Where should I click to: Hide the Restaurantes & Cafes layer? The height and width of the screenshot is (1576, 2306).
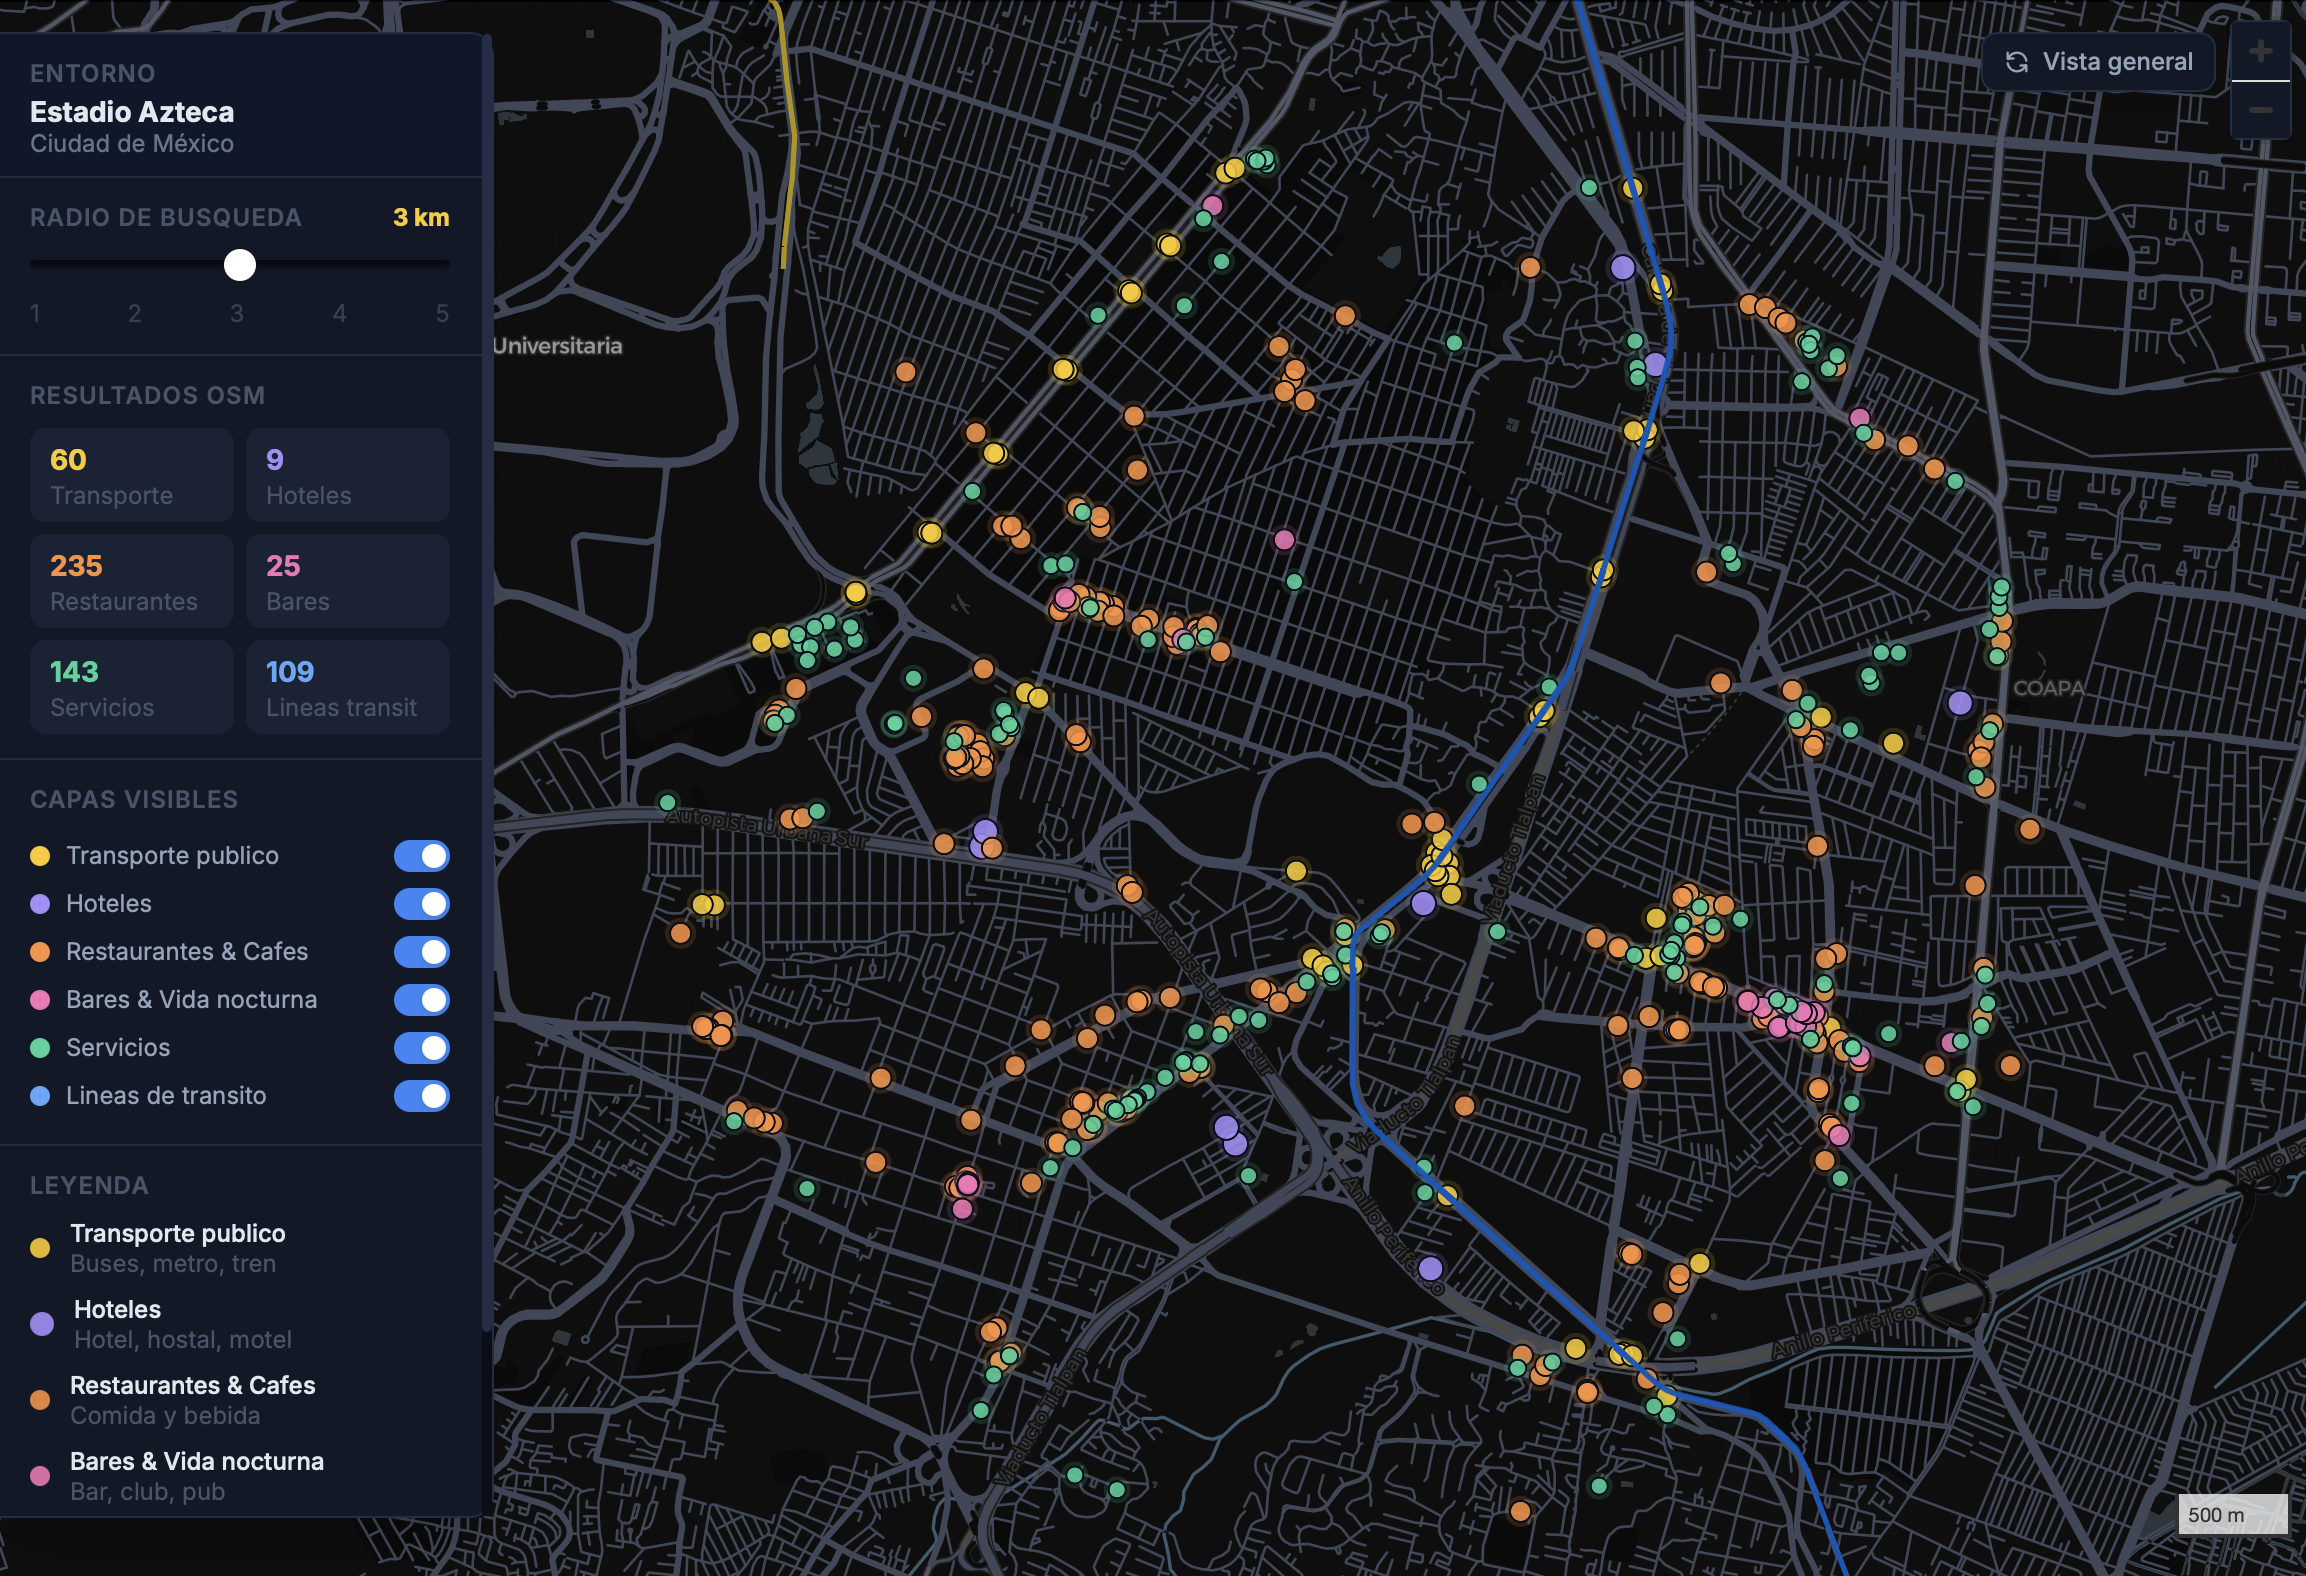click(x=421, y=952)
